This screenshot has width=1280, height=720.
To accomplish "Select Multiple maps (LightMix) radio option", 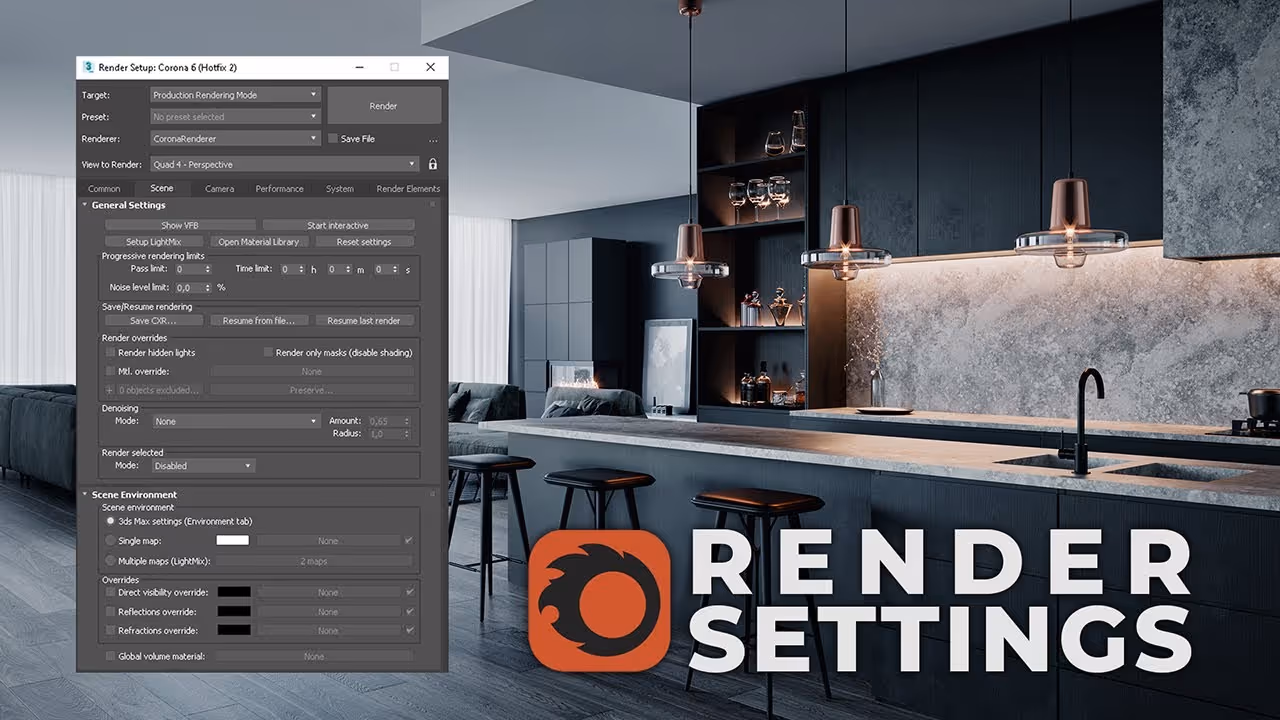I will (x=110, y=561).
